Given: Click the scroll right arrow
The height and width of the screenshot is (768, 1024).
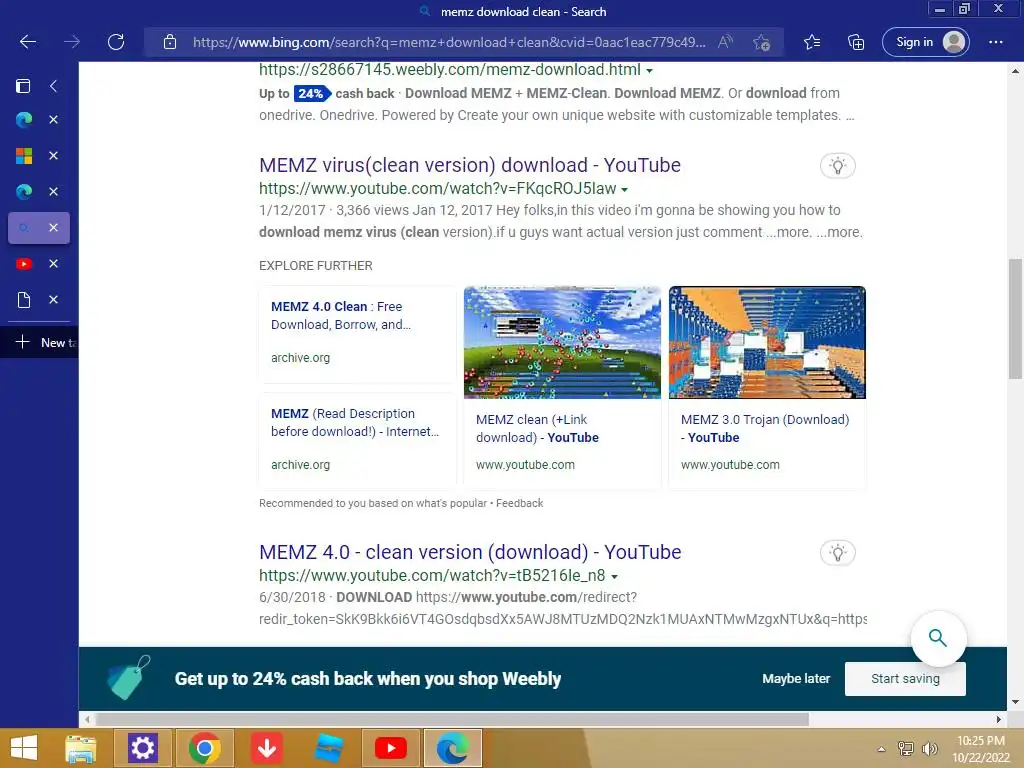Looking at the screenshot, I should (998, 719).
